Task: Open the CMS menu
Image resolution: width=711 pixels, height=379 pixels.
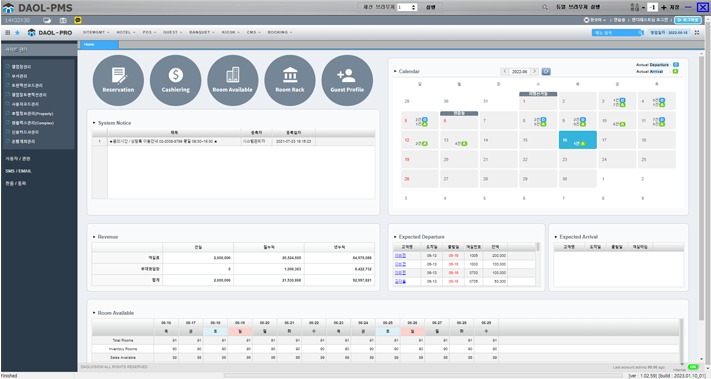Action: pos(253,33)
